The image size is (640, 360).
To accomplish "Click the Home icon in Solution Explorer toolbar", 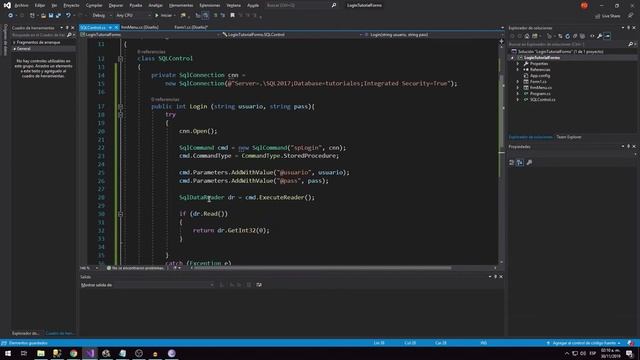I will pos(527,36).
